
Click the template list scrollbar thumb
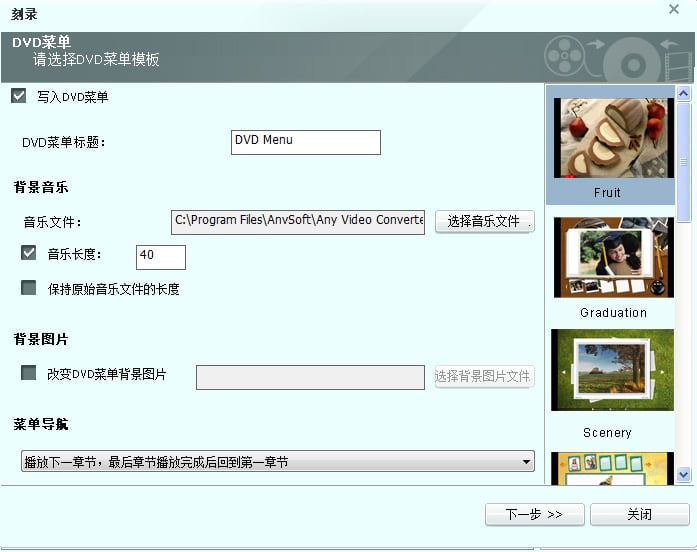pos(683,162)
